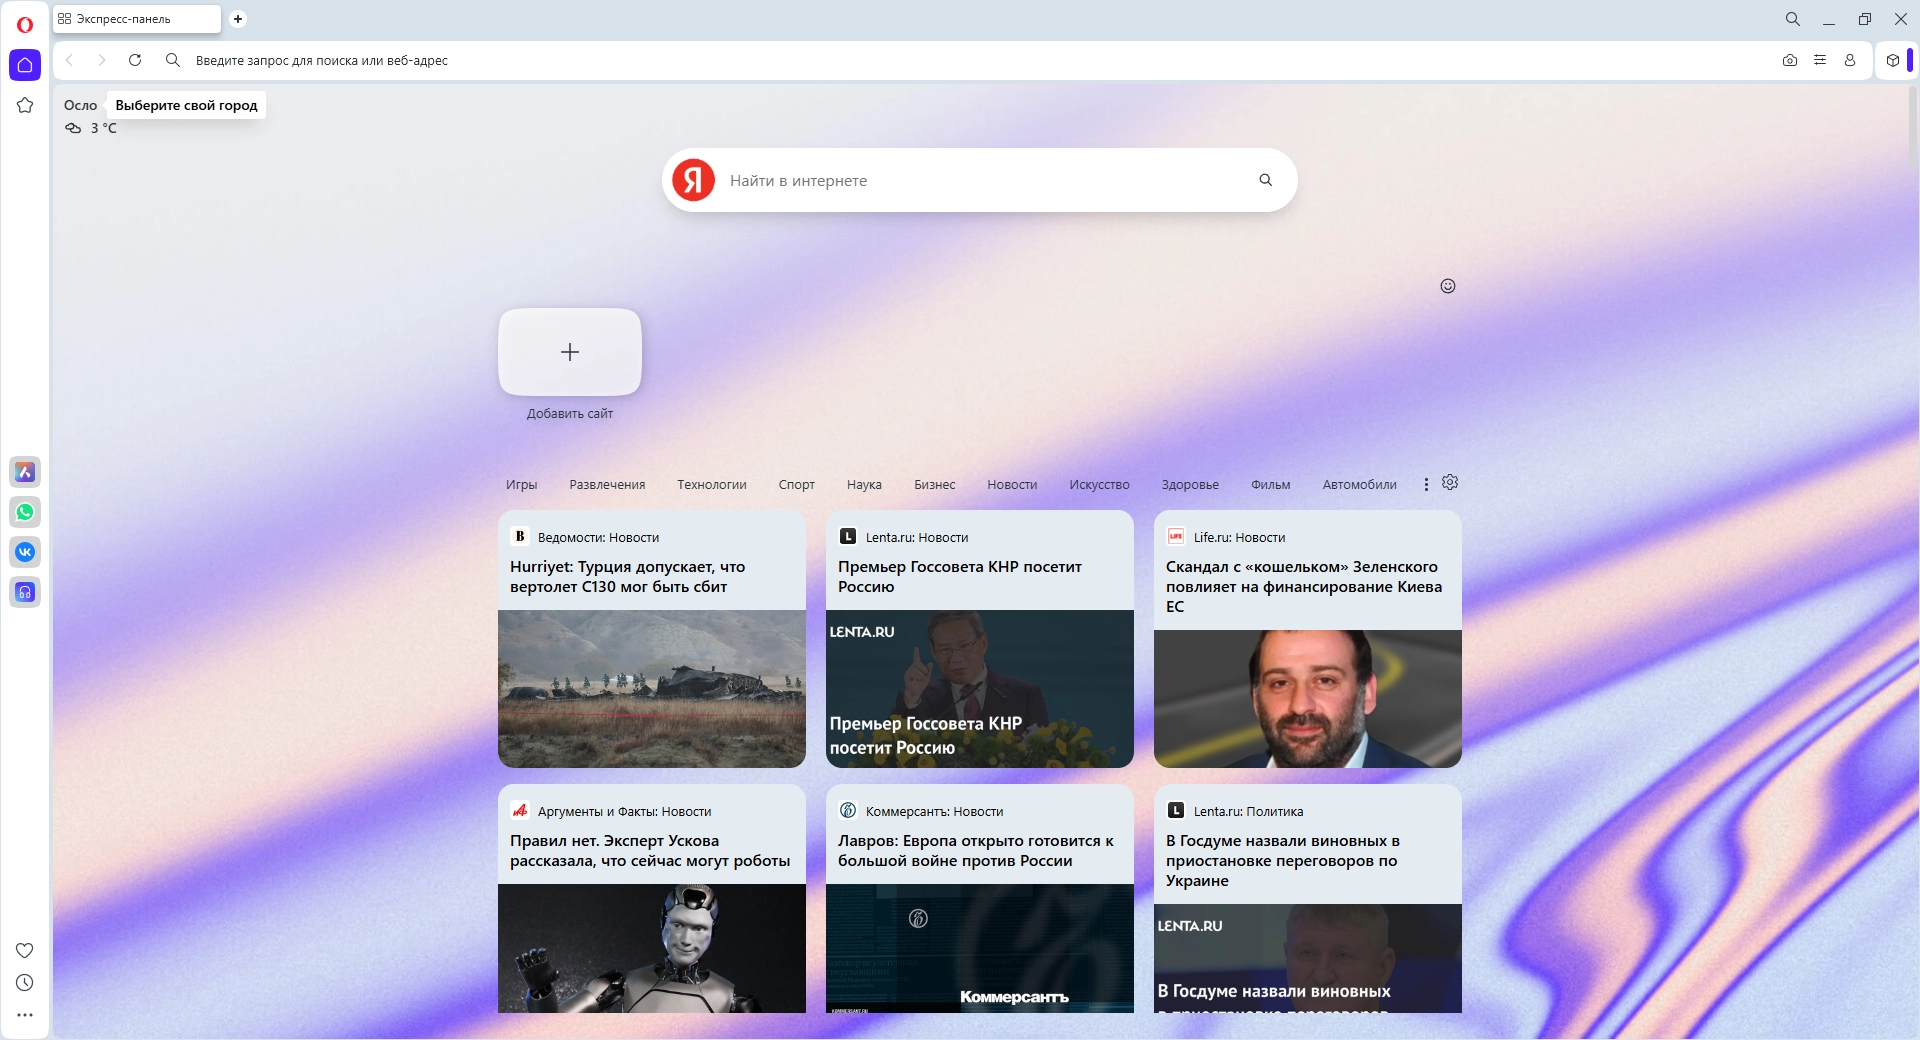1920x1040 pixels.
Task: Click the smiley feedback icon
Action: tap(1448, 286)
